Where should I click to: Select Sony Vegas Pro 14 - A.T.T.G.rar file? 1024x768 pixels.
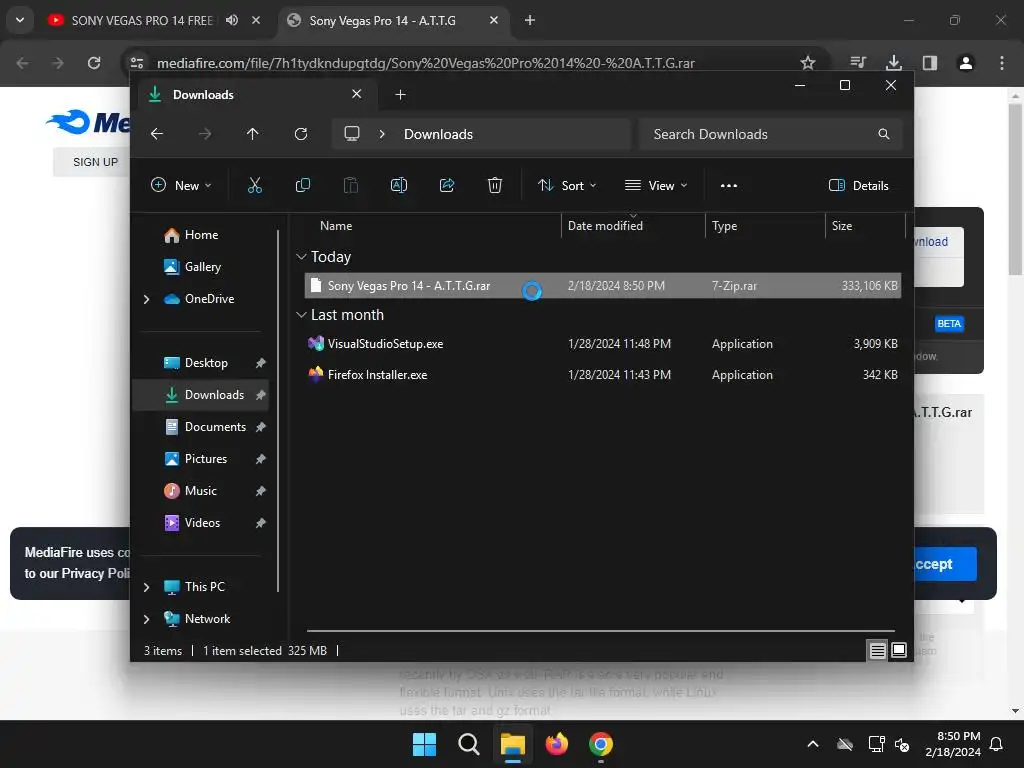coord(602,286)
